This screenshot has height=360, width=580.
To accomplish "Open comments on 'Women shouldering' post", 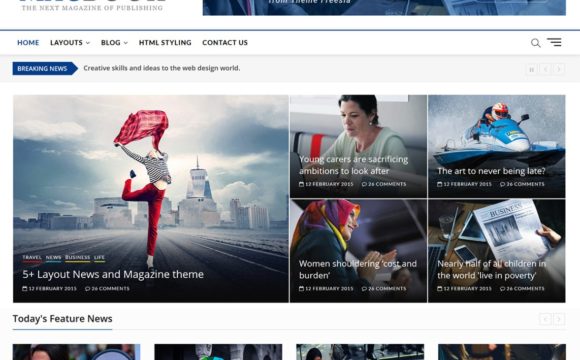I will pyautogui.click(x=384, y=289).
